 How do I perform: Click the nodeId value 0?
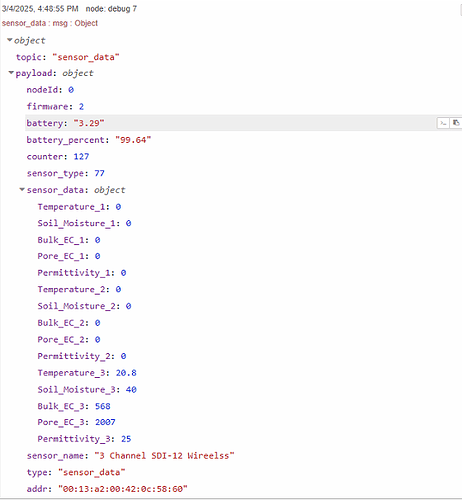(x=71, y=90)
